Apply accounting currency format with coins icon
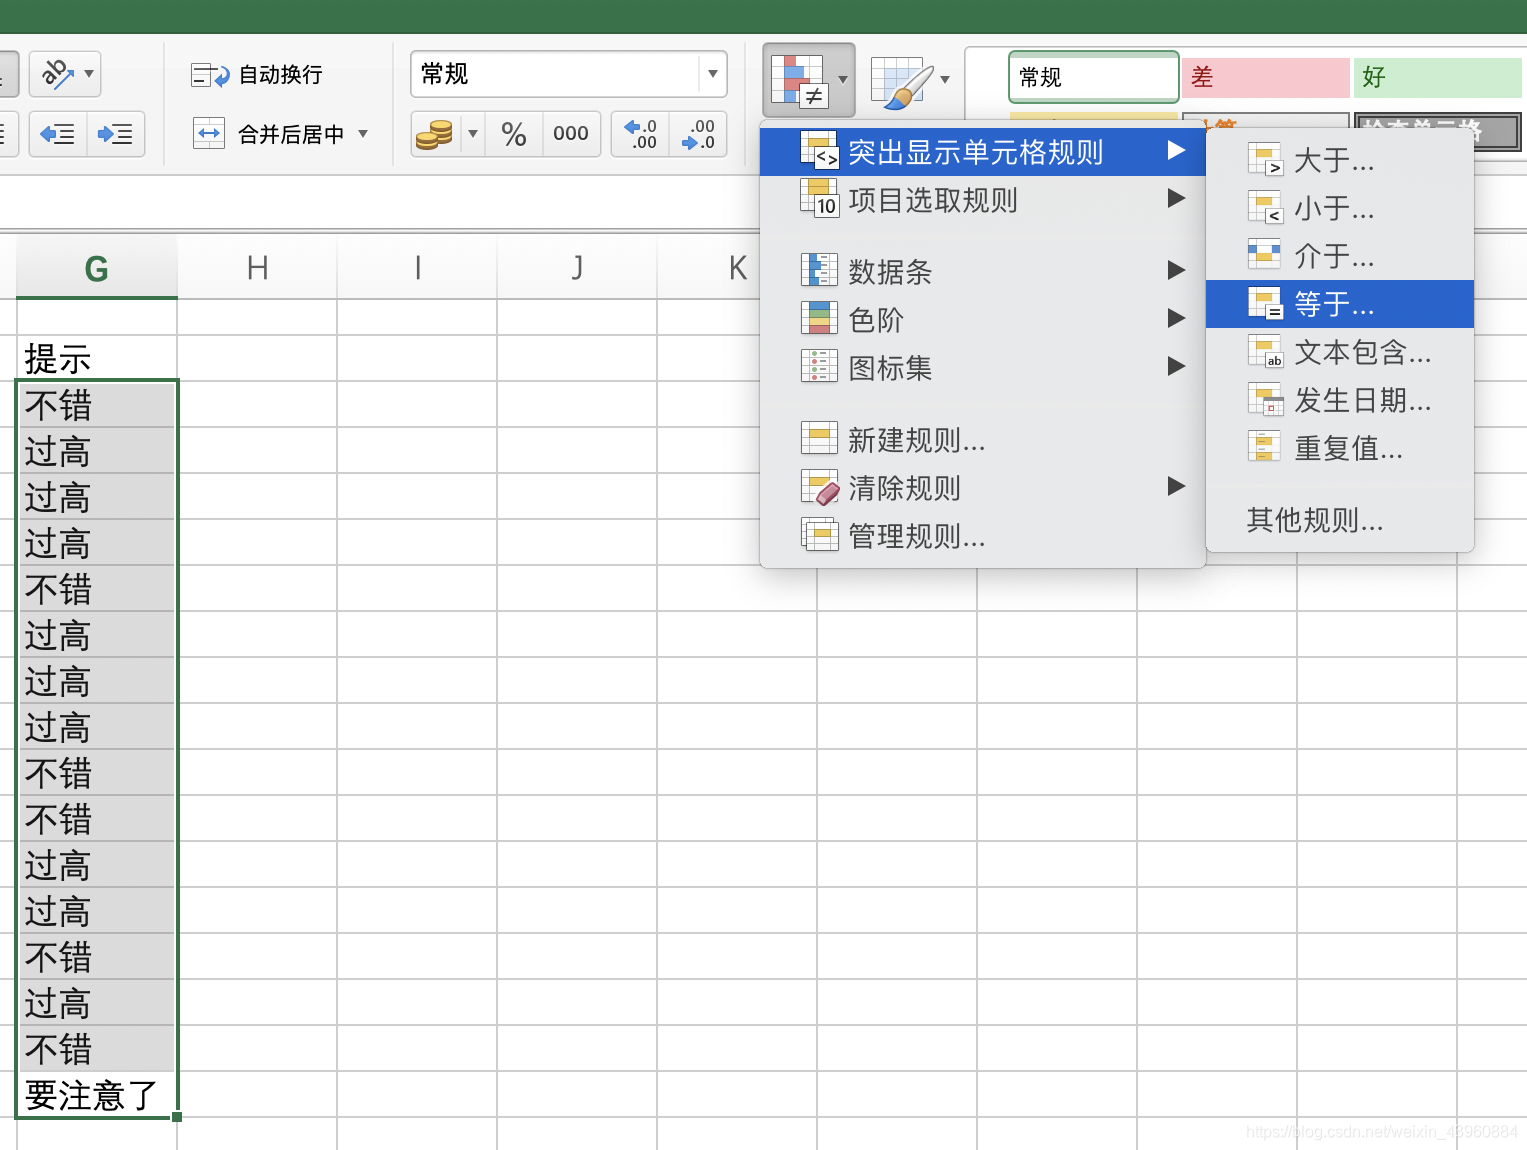Image resolution: width=1527 pixels, height=1150 pixels. click(x=435, y=134)
